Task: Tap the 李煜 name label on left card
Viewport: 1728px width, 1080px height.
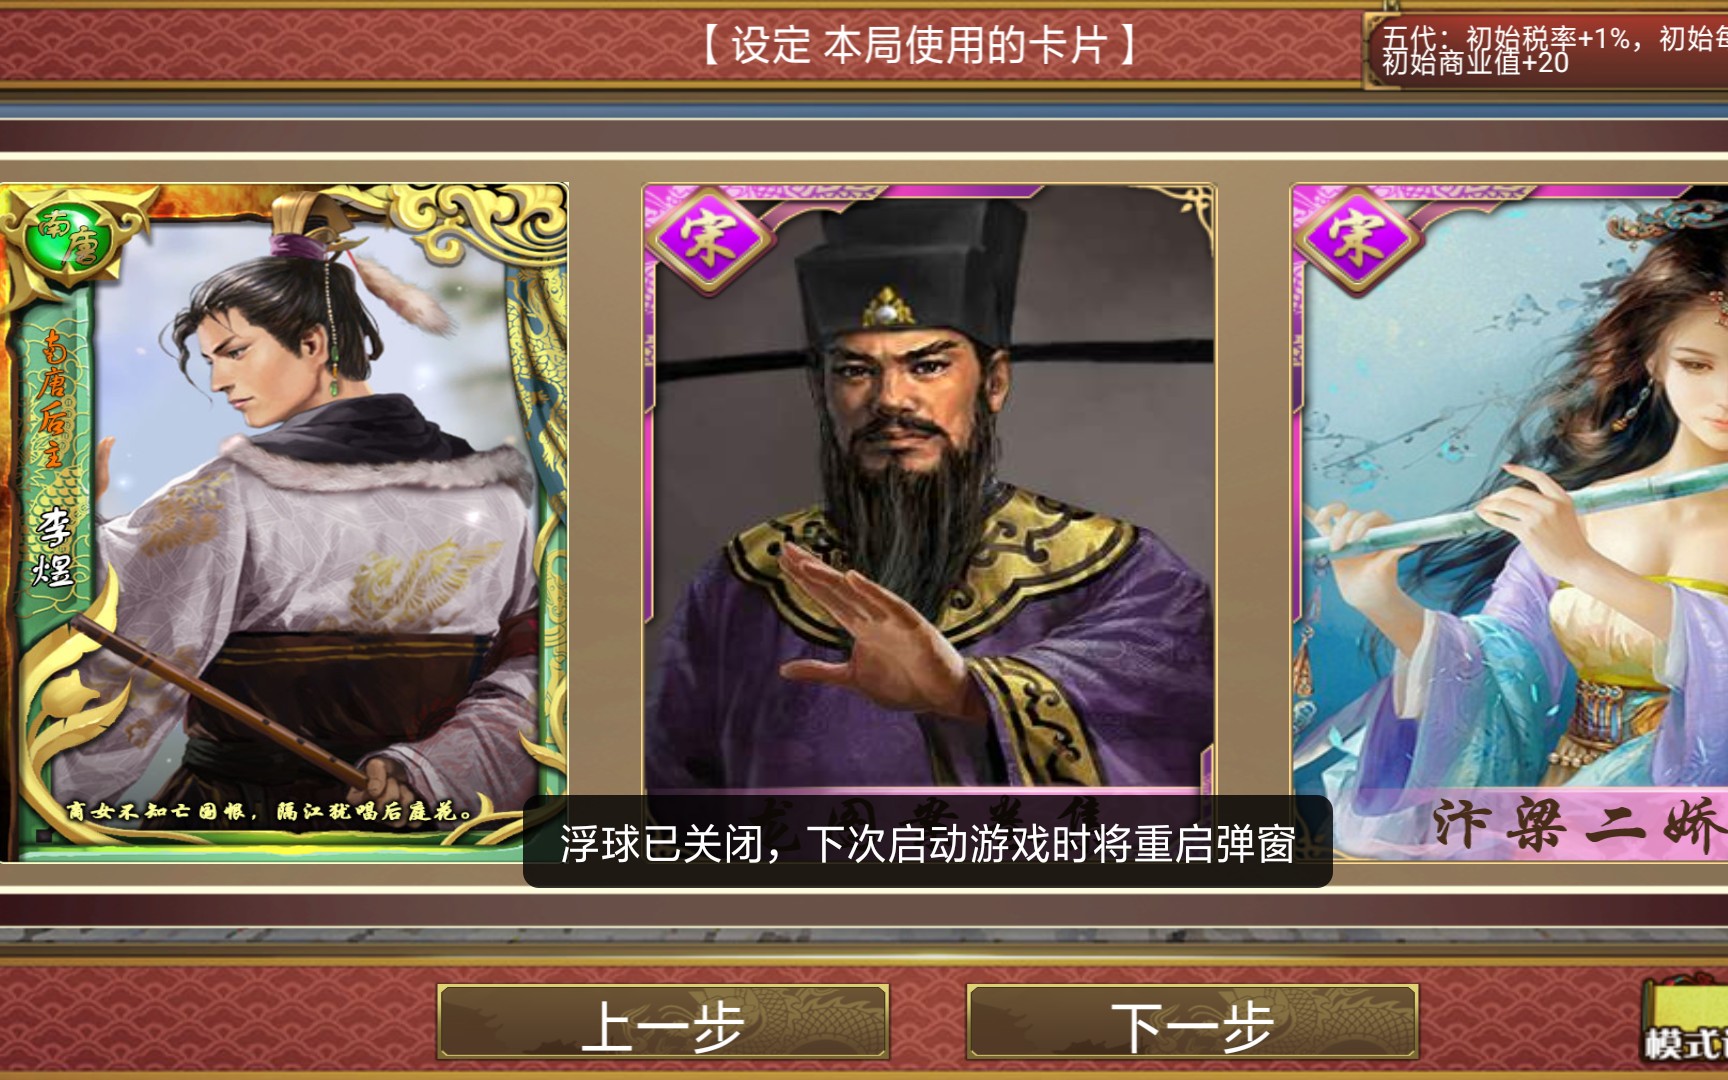Action: (52, 547)
